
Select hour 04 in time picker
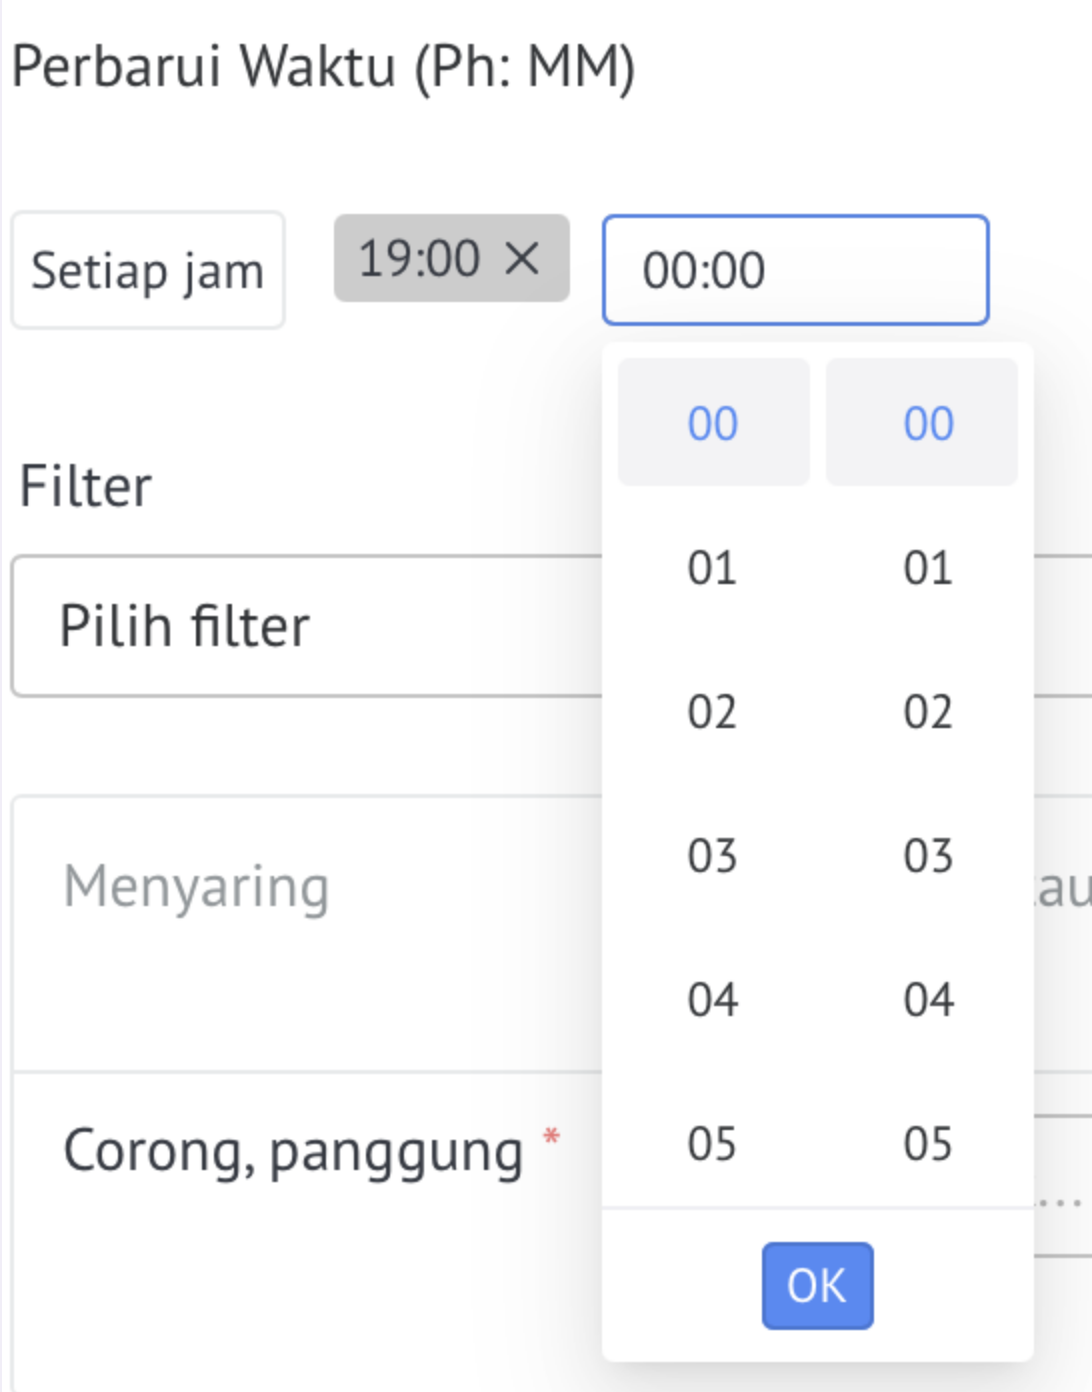point(713,999)
